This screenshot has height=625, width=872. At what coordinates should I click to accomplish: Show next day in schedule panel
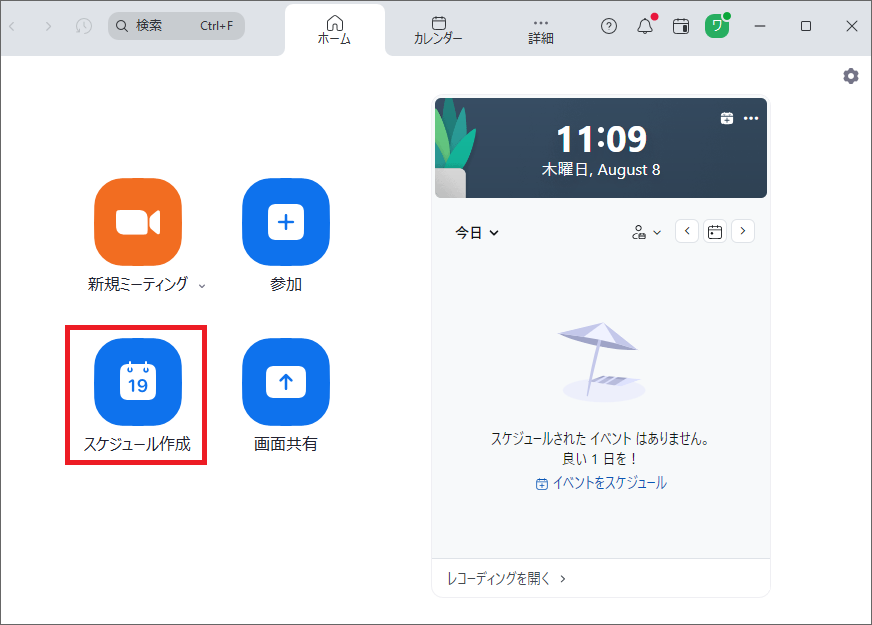(743, 231)
